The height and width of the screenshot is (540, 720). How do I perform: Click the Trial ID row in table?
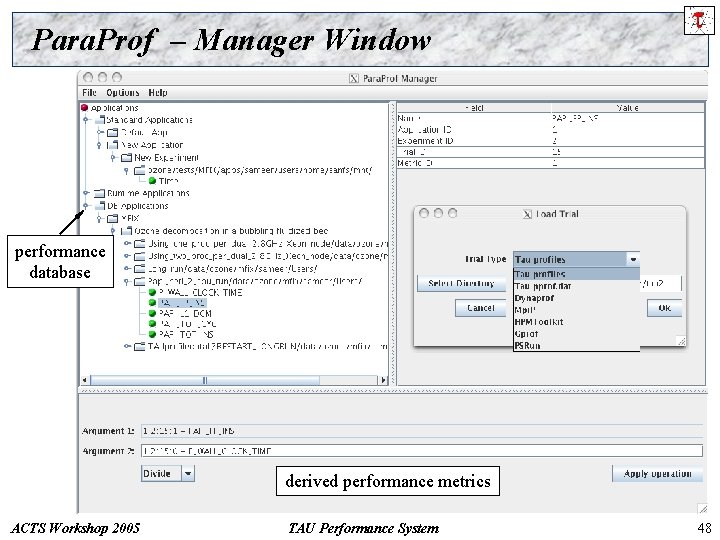[x=551, y=152]
